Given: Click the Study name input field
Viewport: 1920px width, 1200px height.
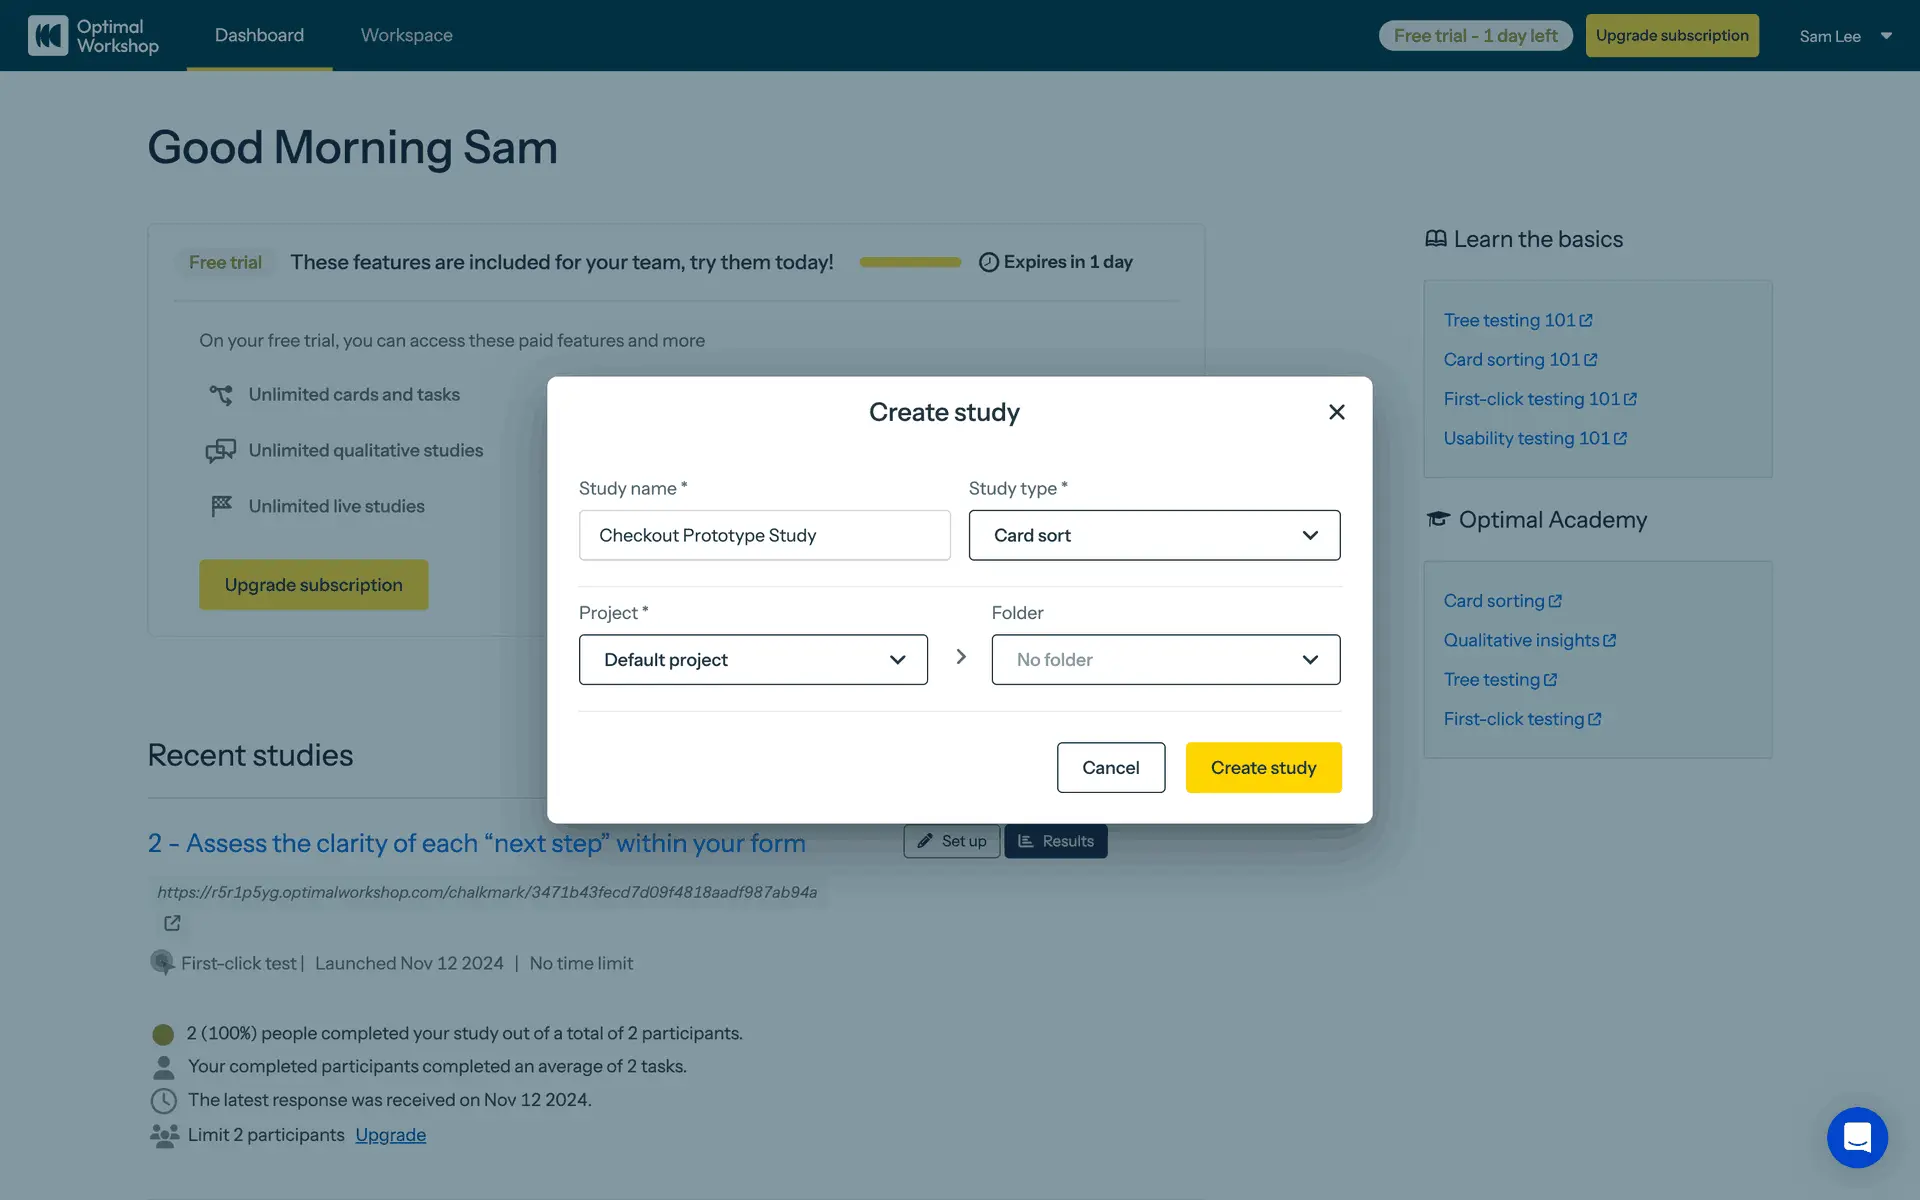Looking at the screenshot, I should tap(764, 535).
